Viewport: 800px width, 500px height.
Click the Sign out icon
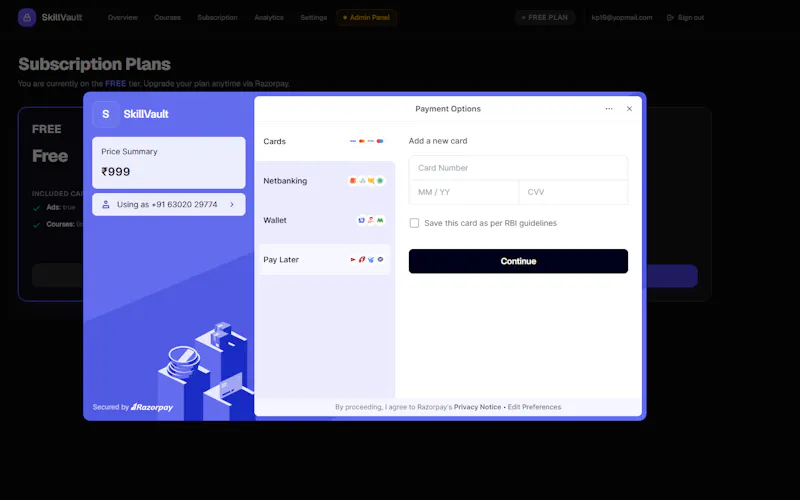pyautogui.click(x=670, y=17)
